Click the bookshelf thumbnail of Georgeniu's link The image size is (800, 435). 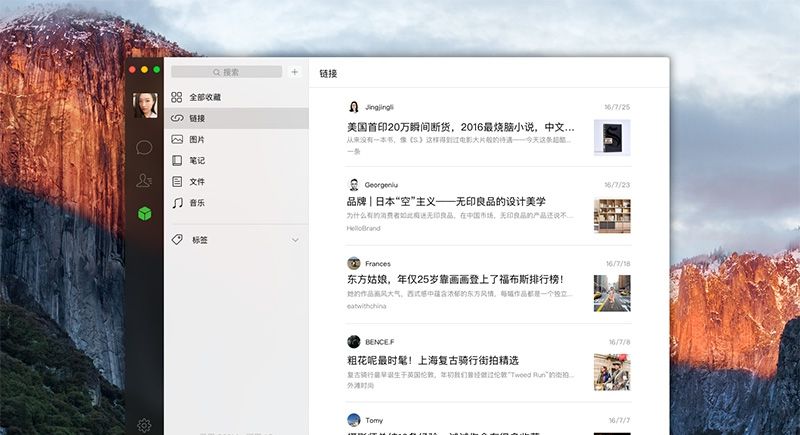(612, 216)
